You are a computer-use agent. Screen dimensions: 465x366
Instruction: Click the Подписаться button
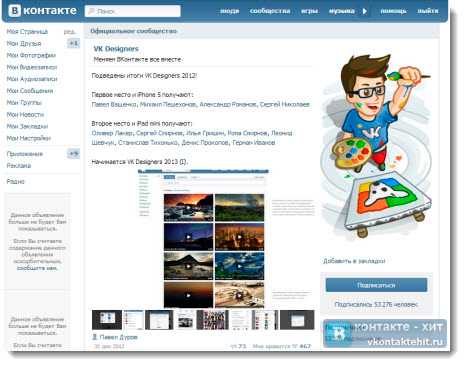tap(376, 285)
